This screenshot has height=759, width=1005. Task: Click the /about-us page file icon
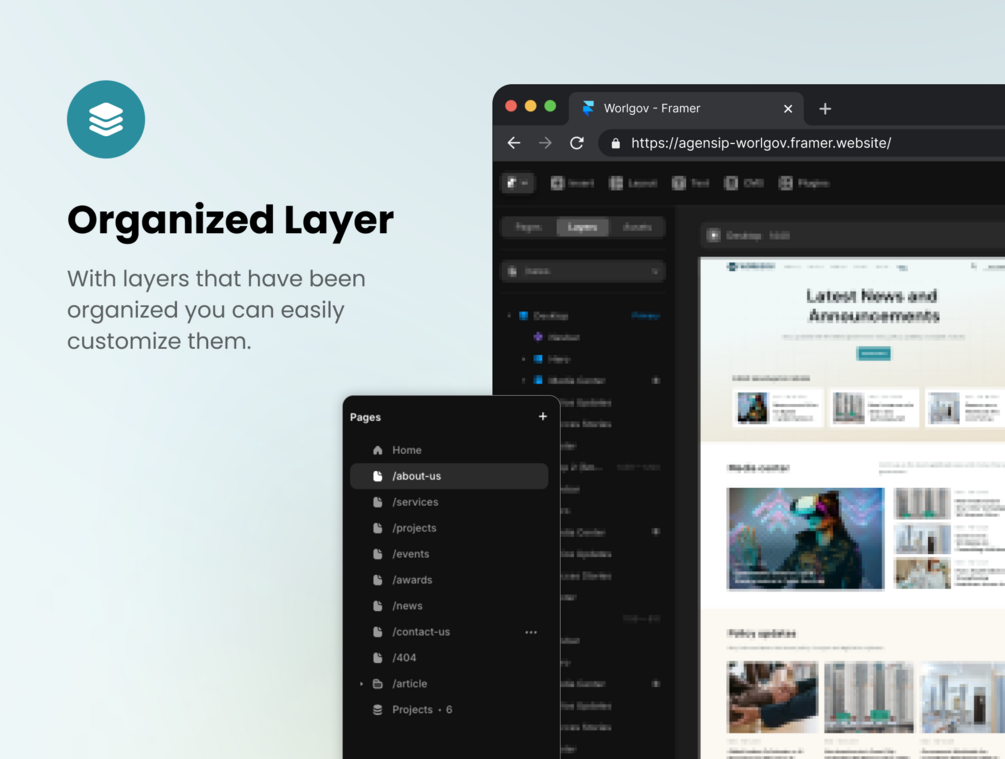point(378,476)
